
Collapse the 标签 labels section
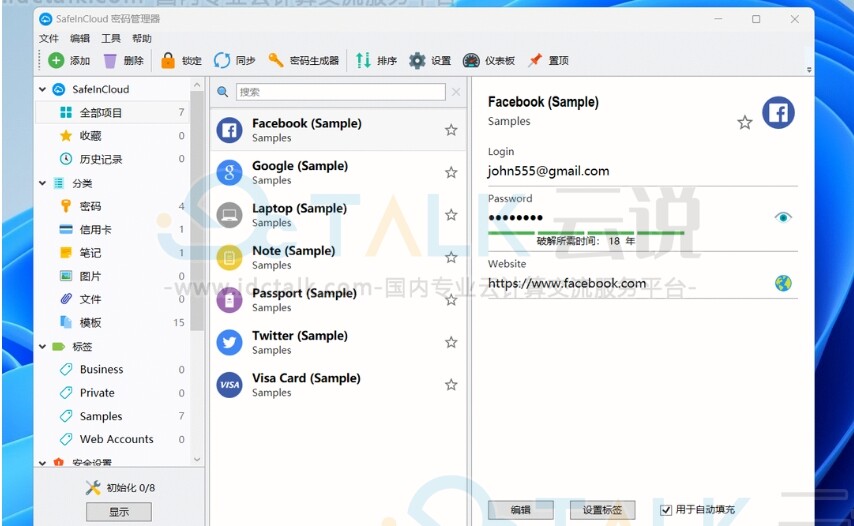point(42,346)
